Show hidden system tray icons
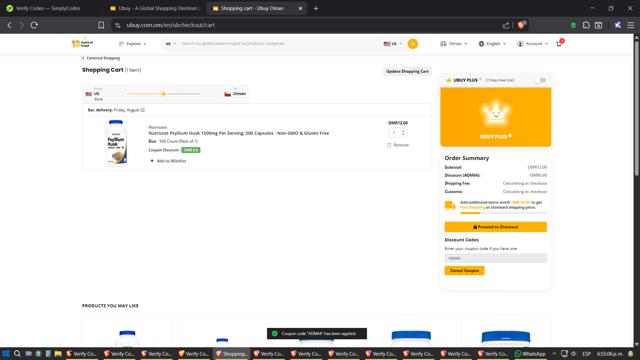The image size is (640, 360). tap(554, 353)
